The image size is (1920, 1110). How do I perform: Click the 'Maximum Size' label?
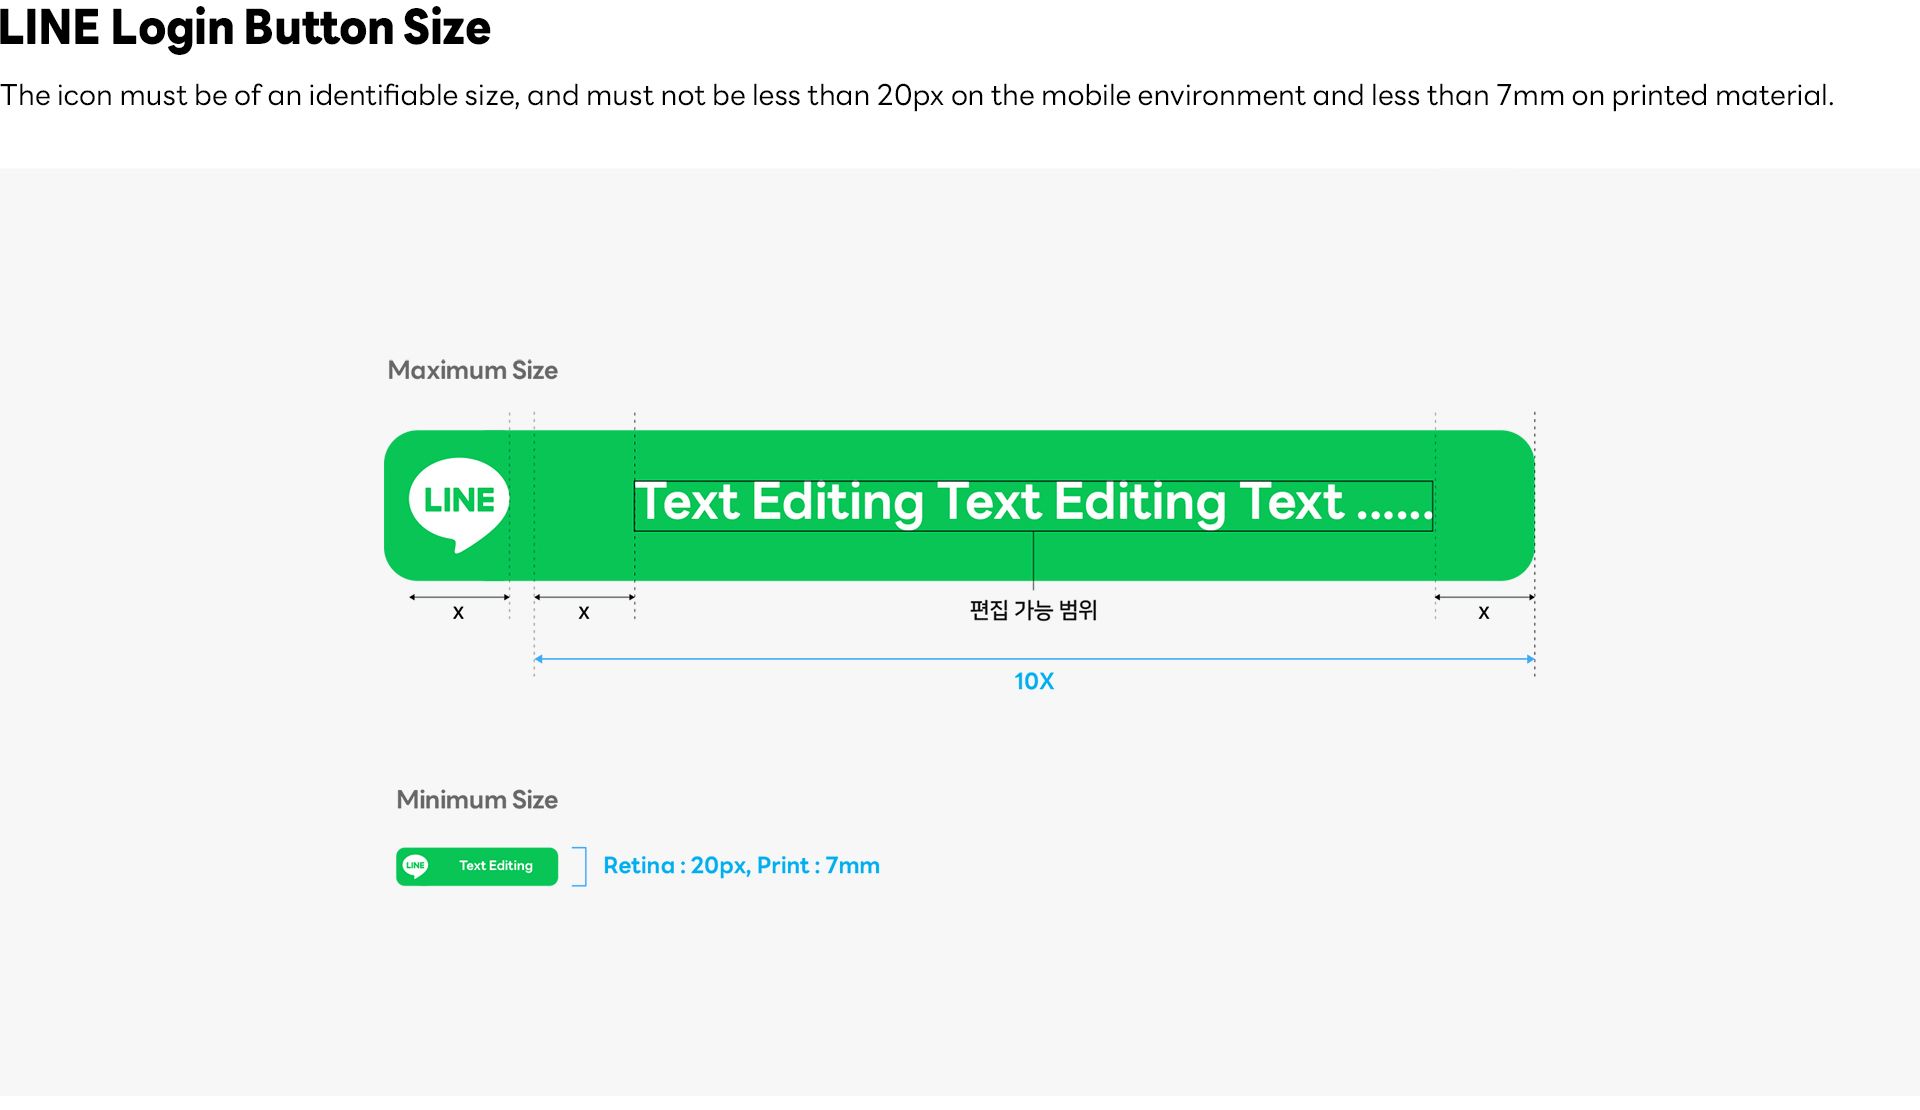click(473, 371)
